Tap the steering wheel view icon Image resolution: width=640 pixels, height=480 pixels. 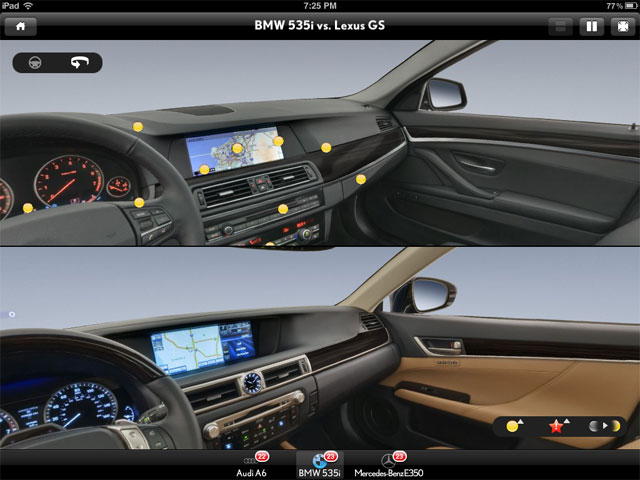(38, 63)
